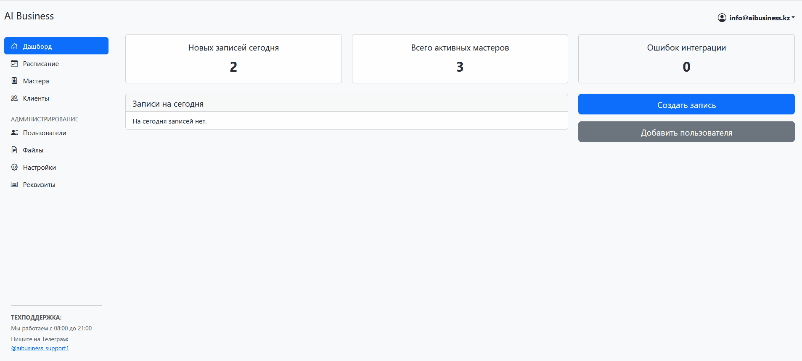This screenshot has width=802, height=361.
Task: Select Файлы in the administration menu
Action: pos(56,150)
